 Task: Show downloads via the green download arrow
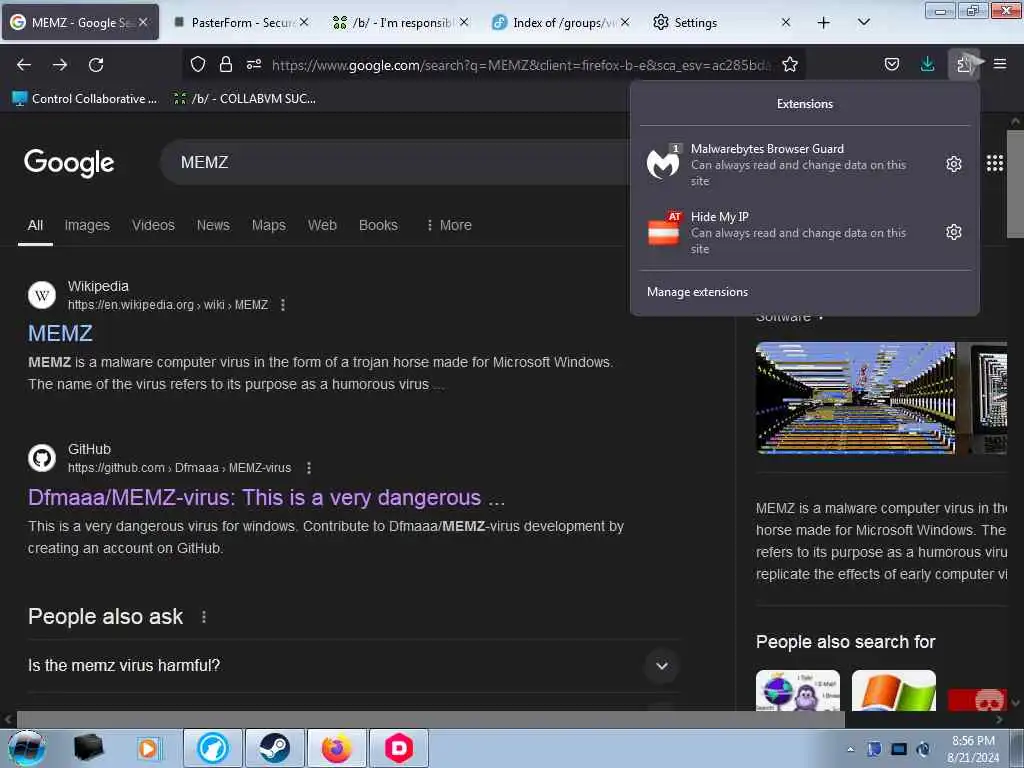(927, 64)
